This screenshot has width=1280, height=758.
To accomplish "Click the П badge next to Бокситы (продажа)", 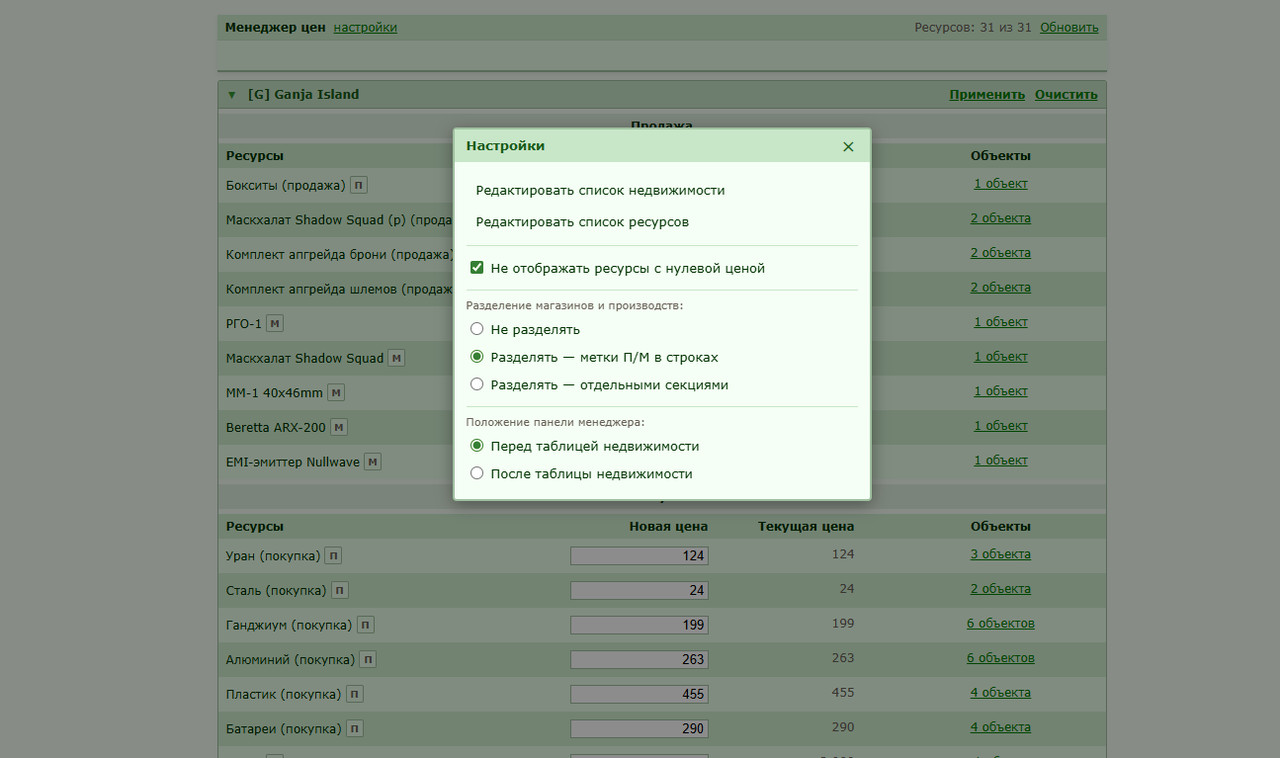I will tap(360, 185).
